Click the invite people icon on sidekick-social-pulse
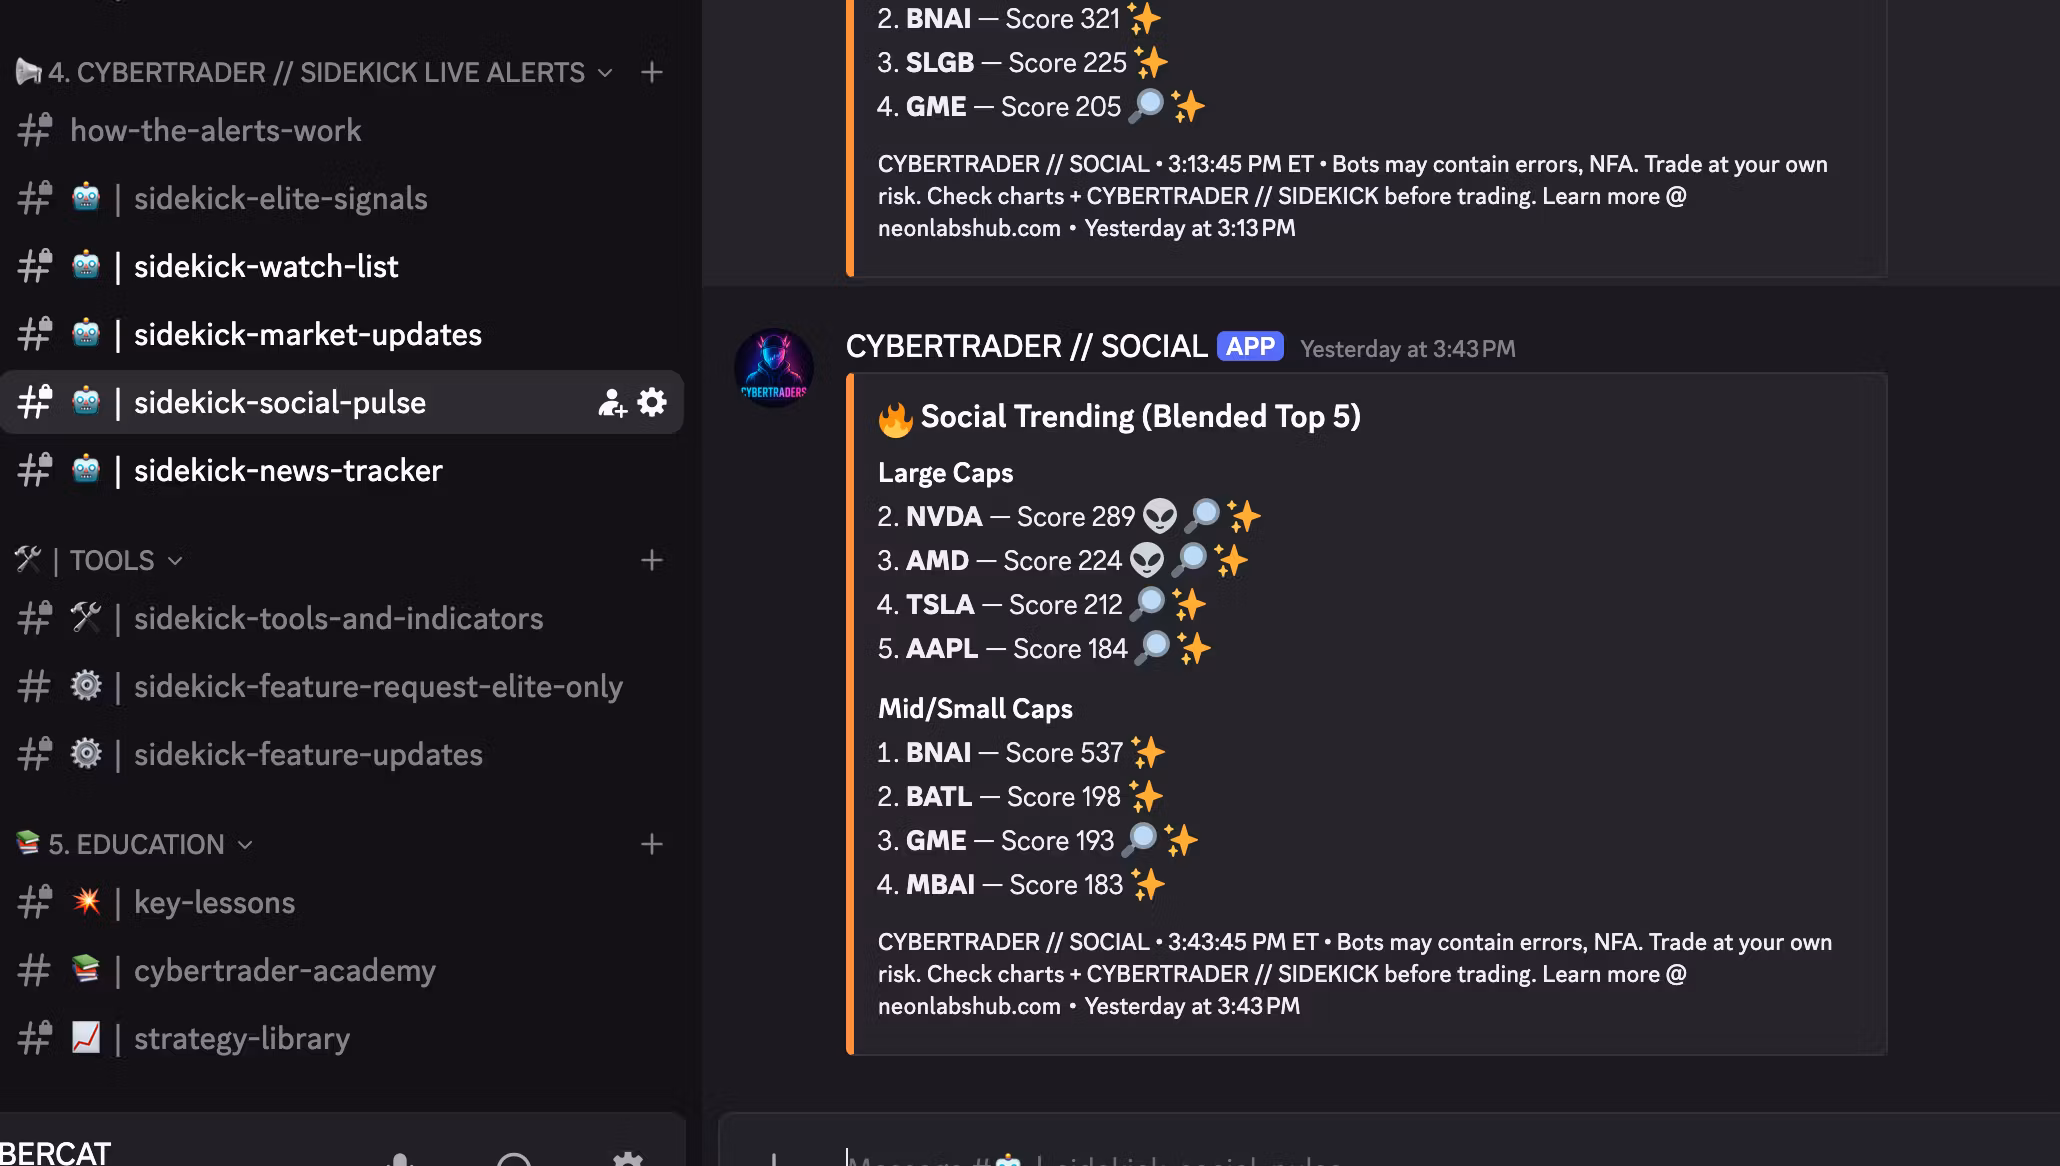Screen dimensions: 2060x1166 tap(611, 402)
